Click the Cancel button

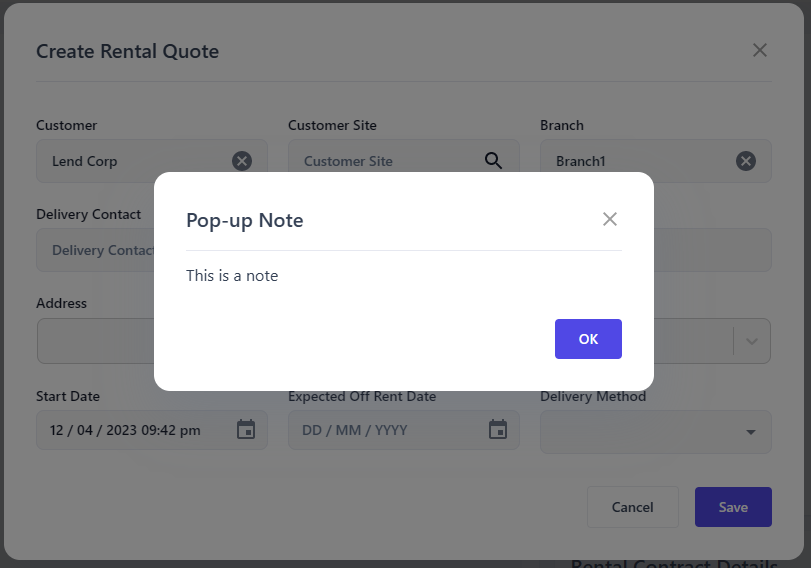[x=632, y=507]
